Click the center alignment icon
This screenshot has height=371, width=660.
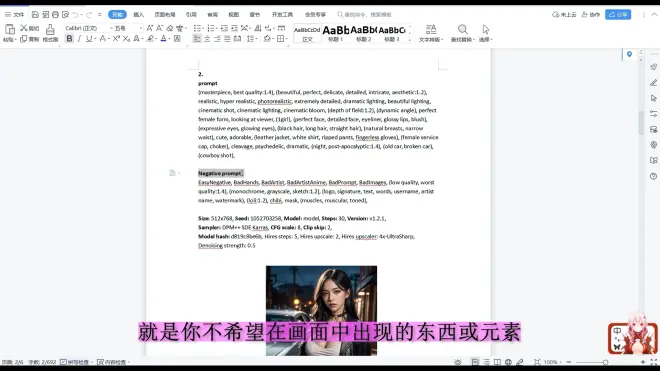207,39
